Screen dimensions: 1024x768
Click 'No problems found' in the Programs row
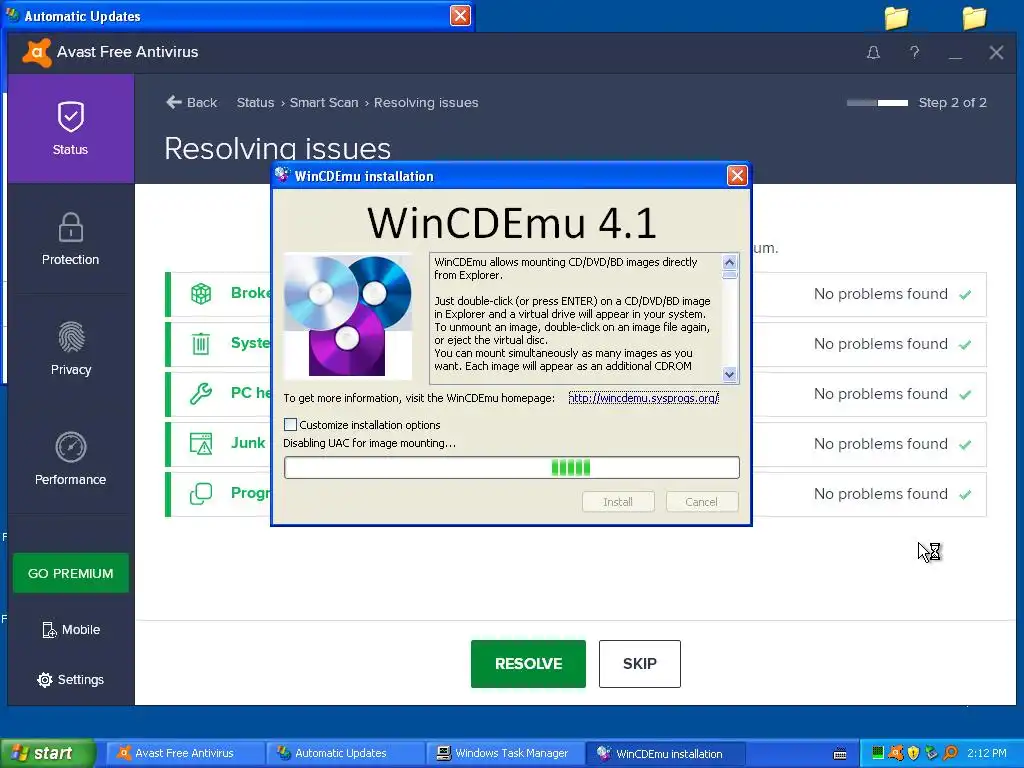880,494
